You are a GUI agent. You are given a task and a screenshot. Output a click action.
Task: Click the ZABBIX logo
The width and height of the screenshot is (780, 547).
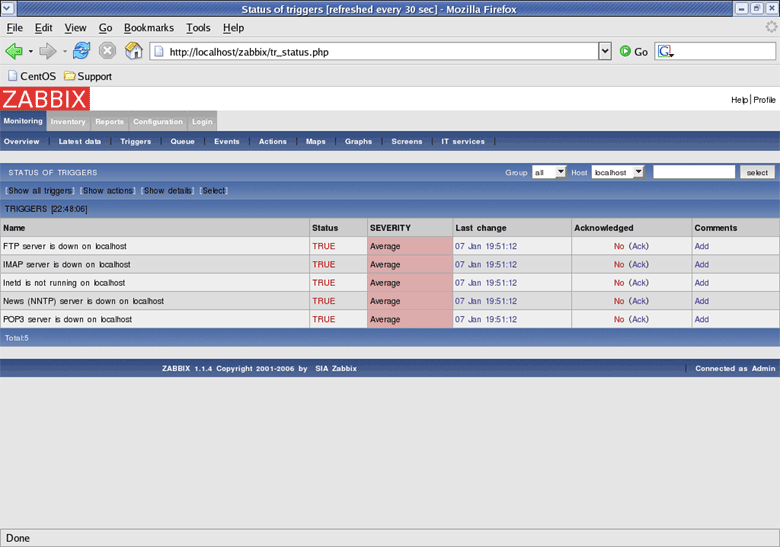(x=44, y=98)
